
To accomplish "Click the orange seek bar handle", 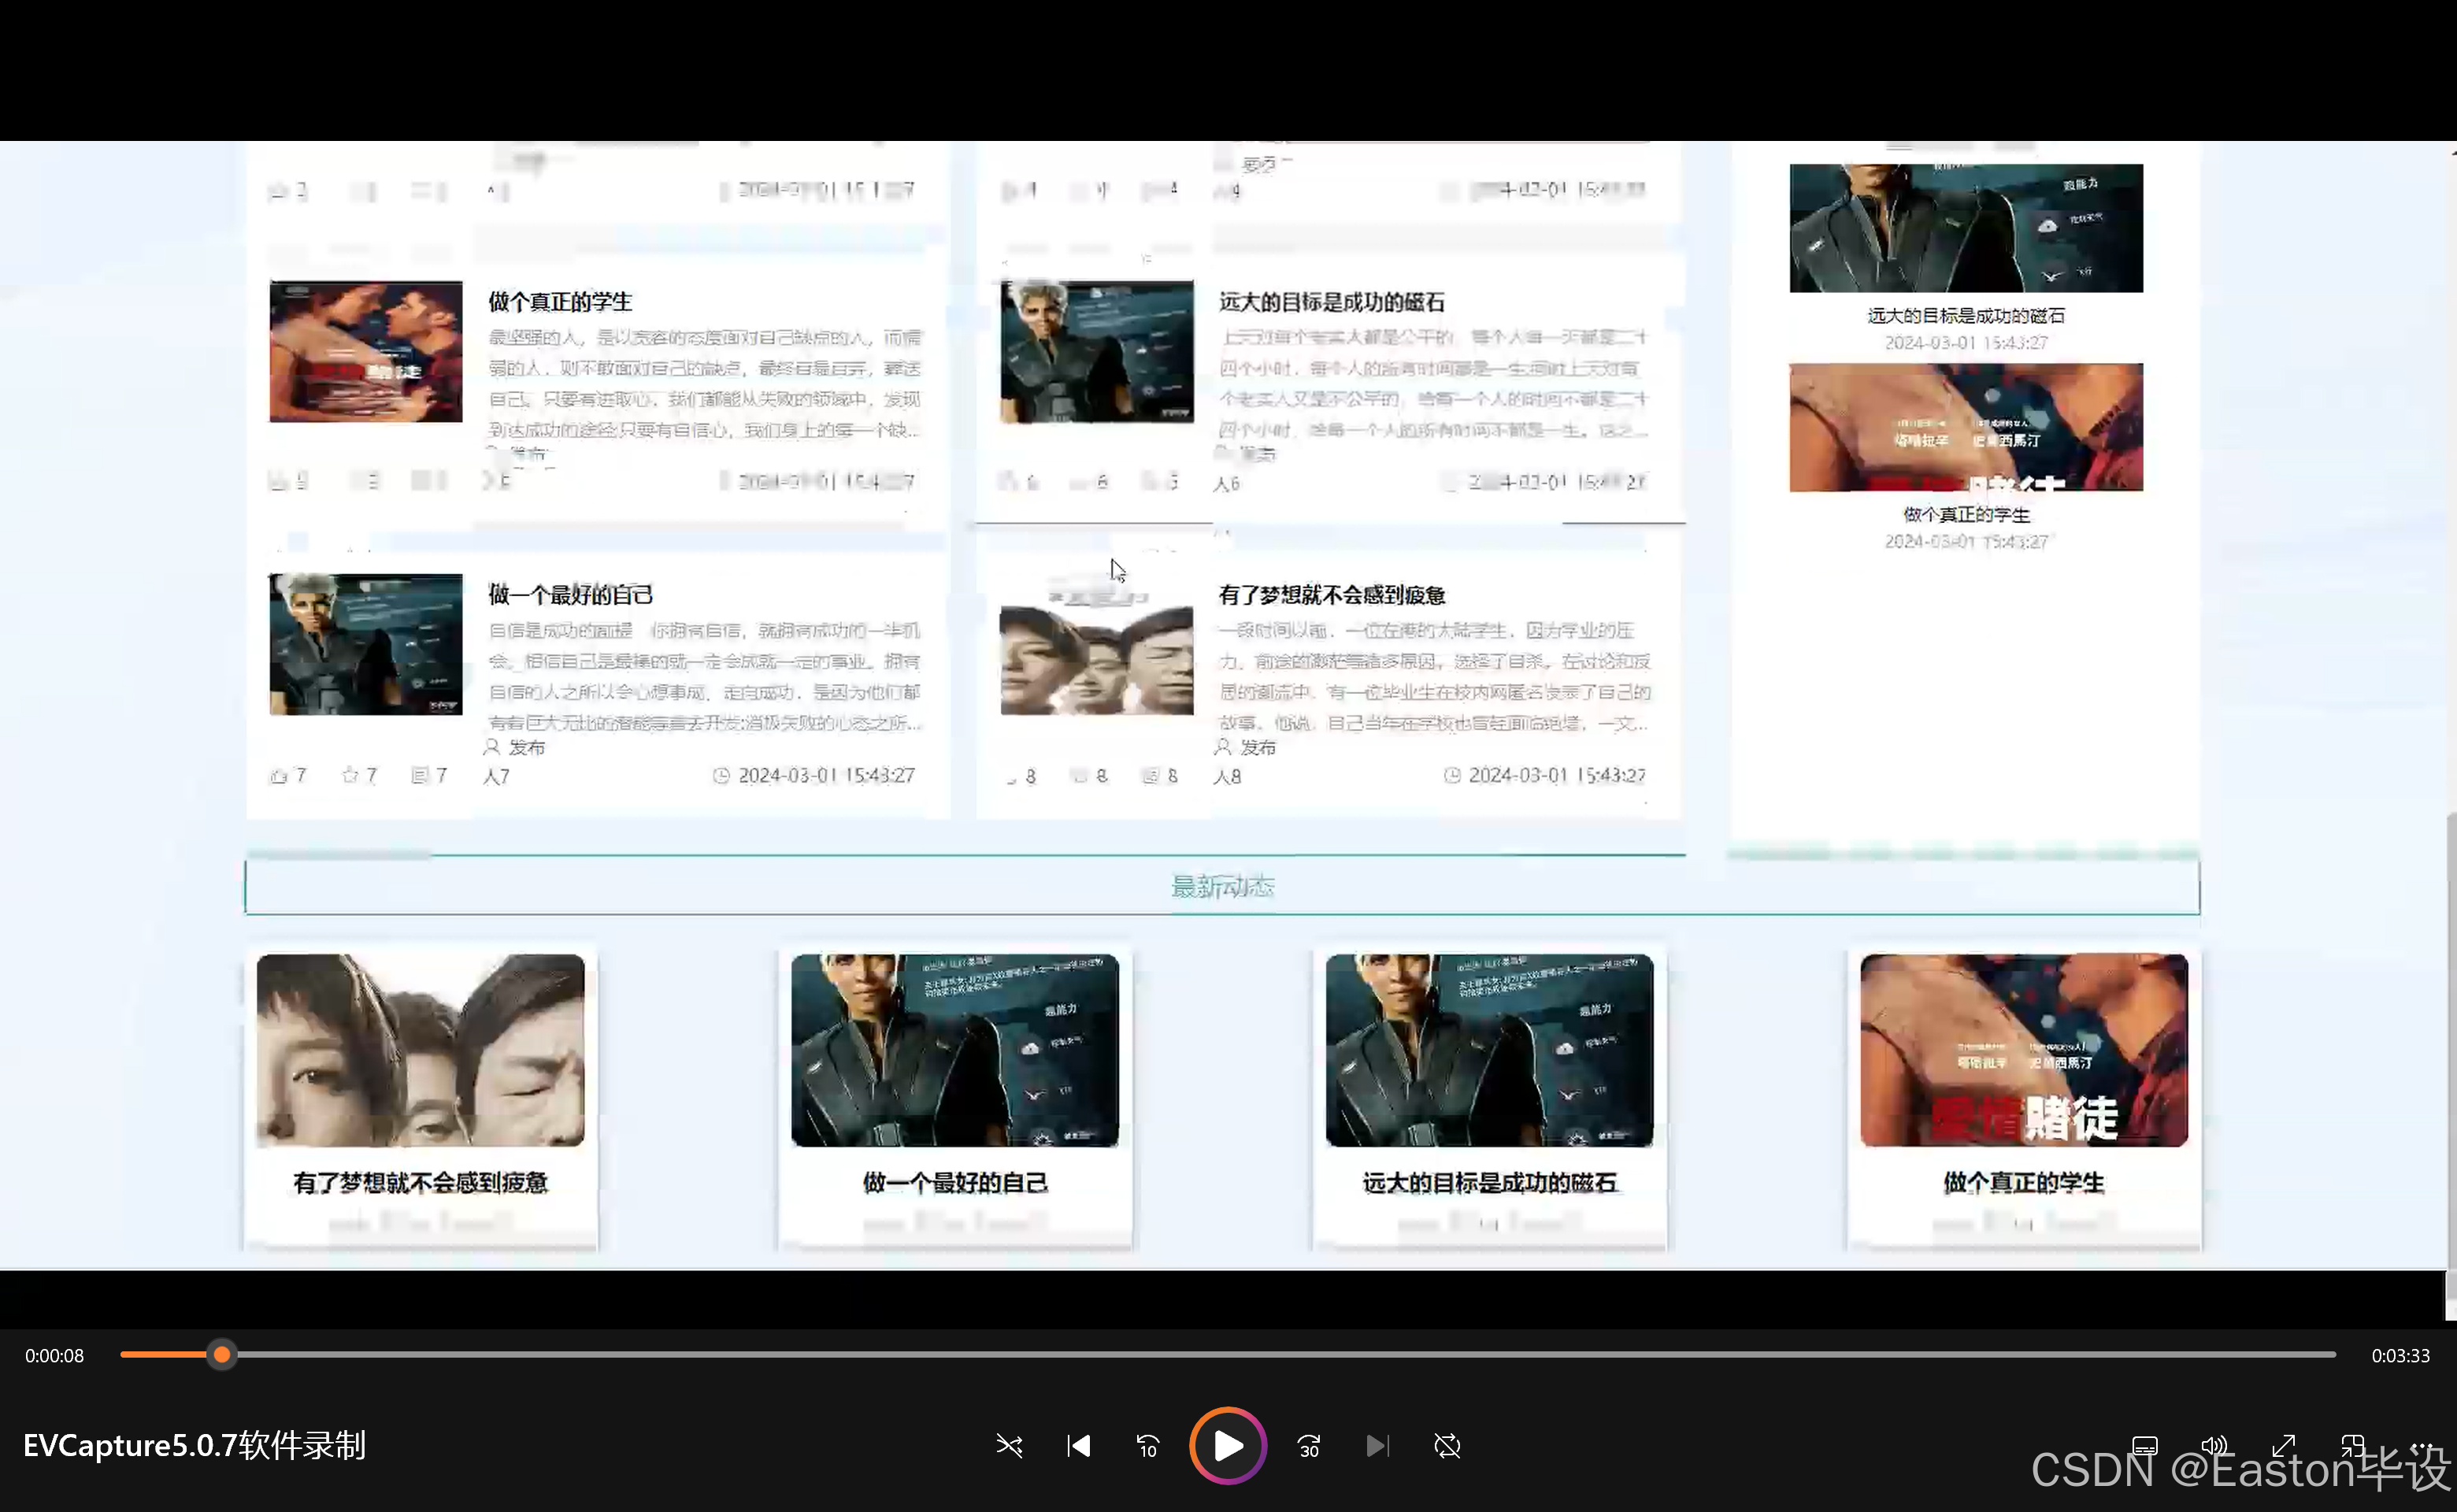I will click(x=222, y=1355).
